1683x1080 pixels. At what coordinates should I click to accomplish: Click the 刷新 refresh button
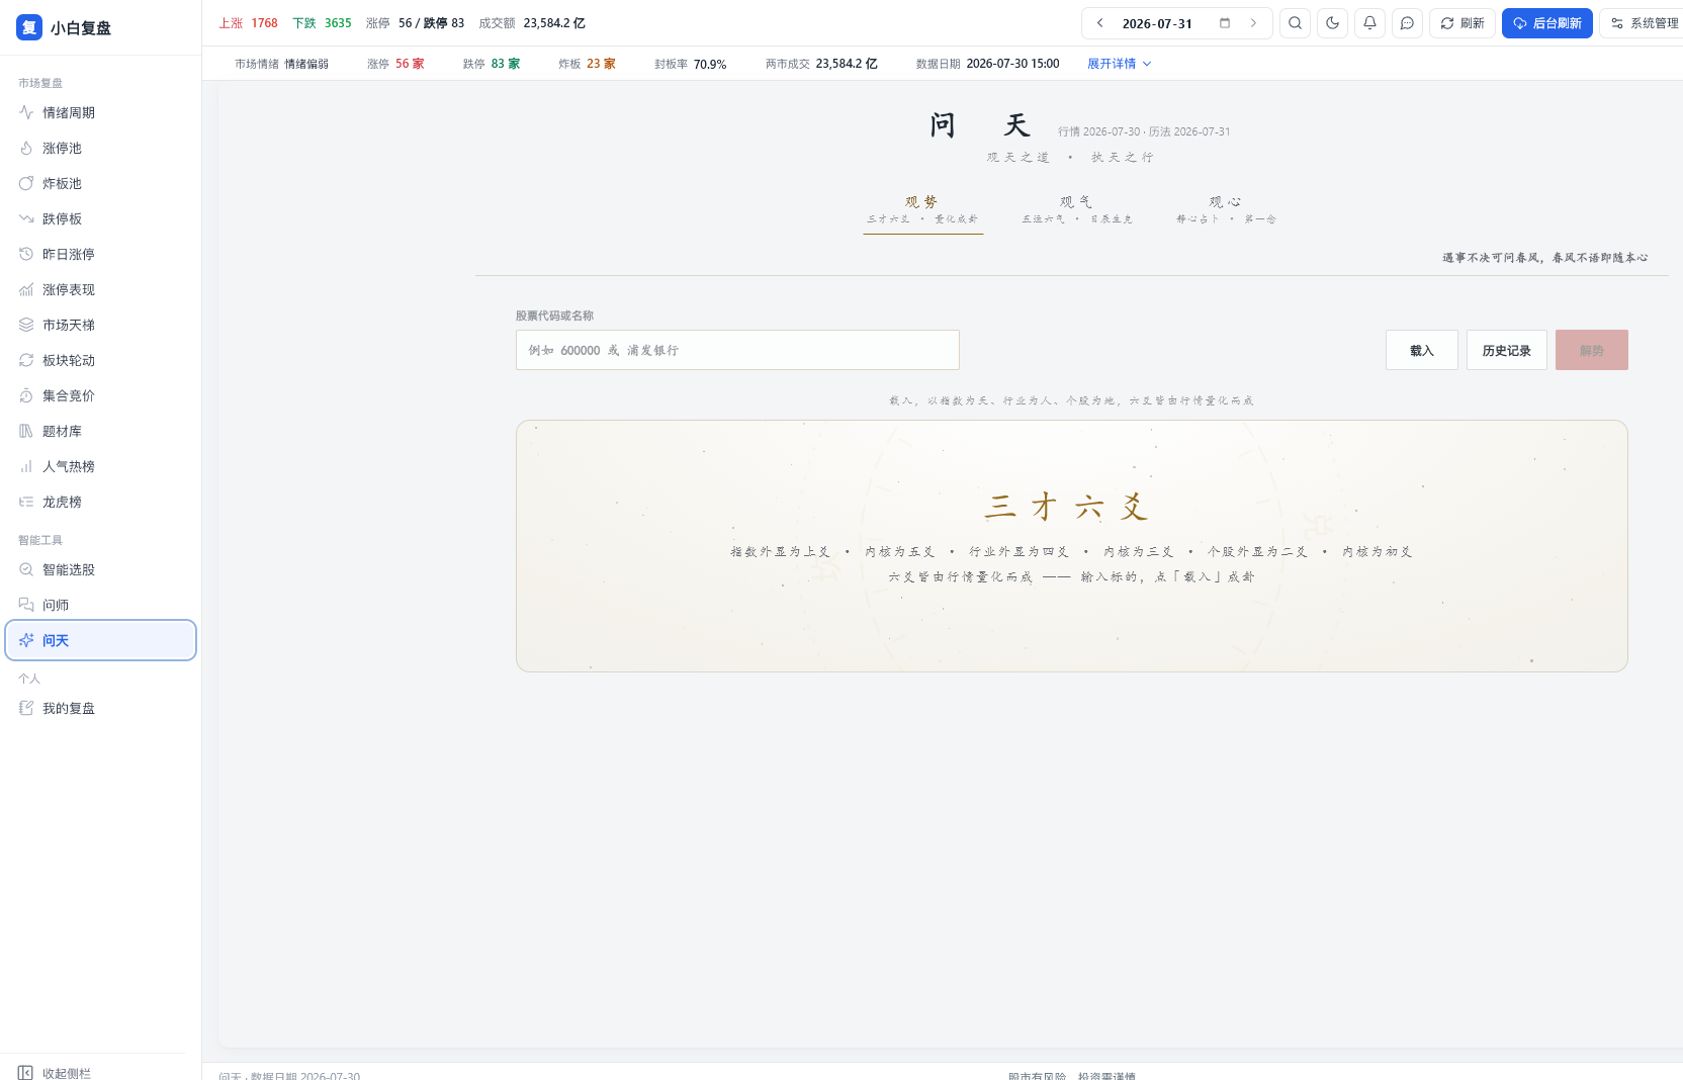(x=1462, y=23)
